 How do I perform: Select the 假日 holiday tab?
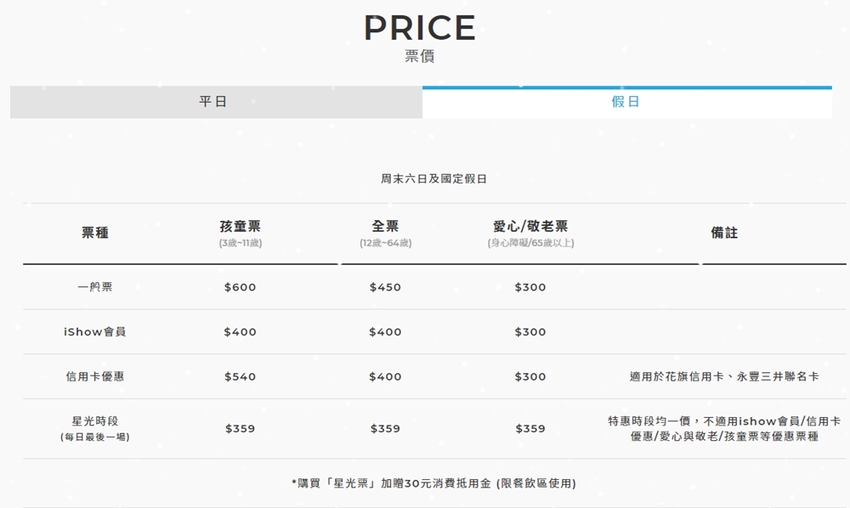(x=626, y=102)
